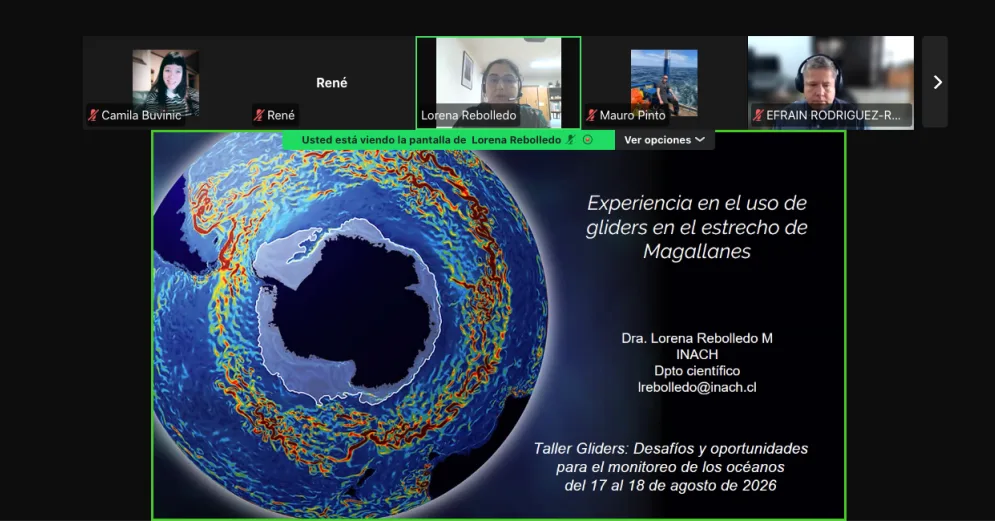The image size is (995, 521).
Task: Click muted microphone icon beside EFRAIN RODRIGUEZ
Action: 758,115
